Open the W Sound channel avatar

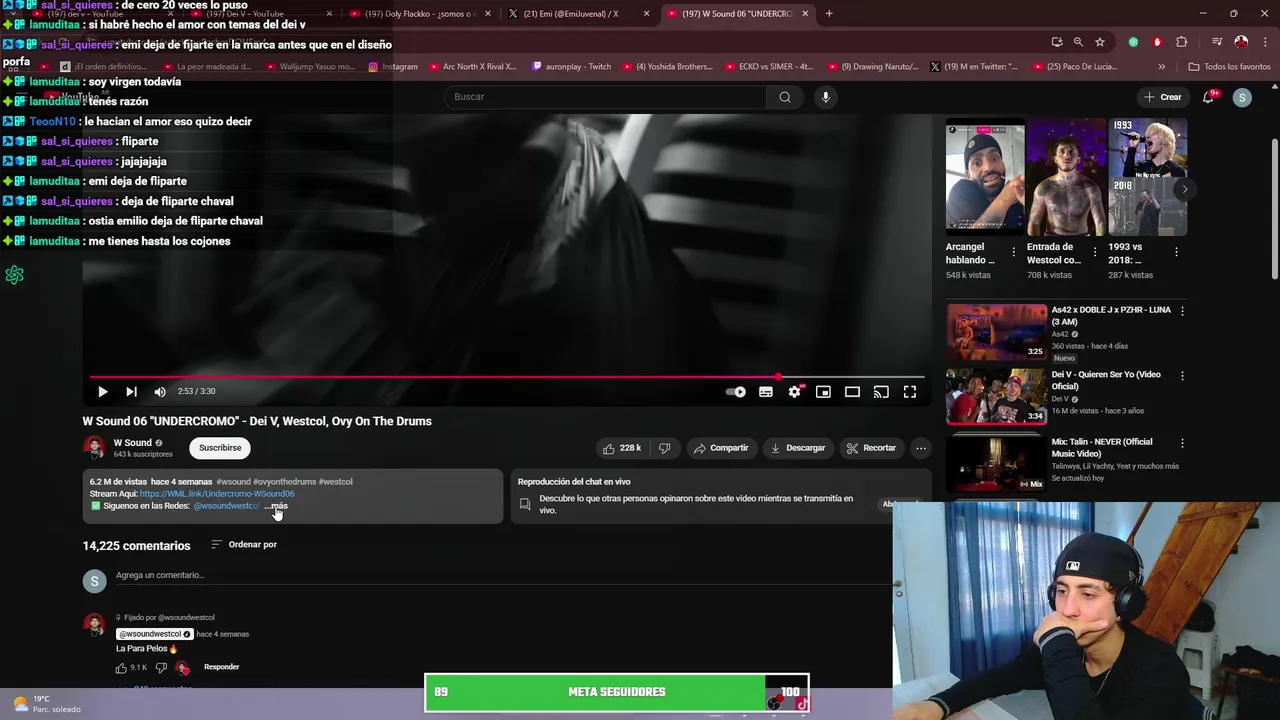[x=95, y=447]
